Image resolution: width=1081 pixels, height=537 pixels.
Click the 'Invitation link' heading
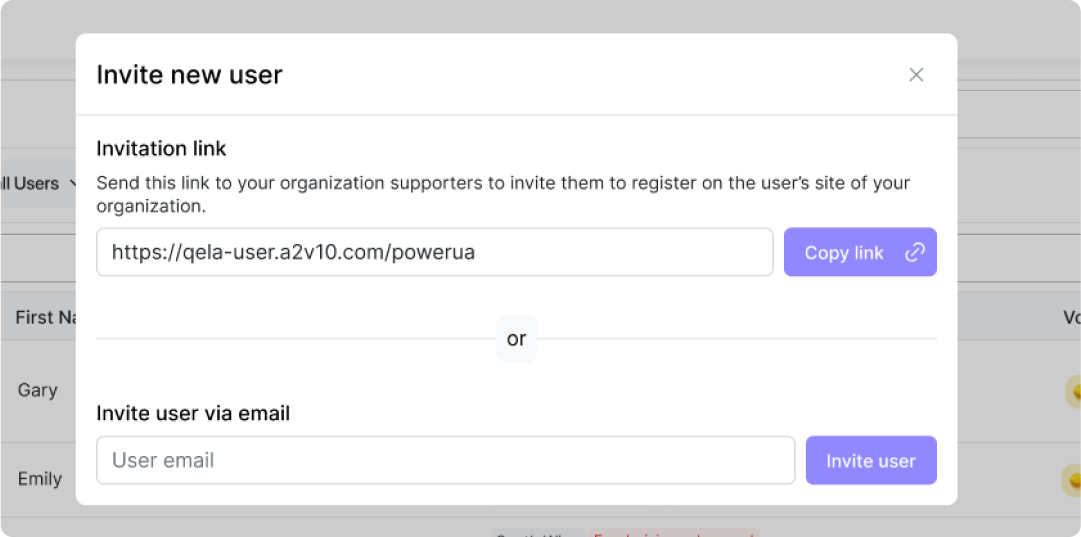(161, 149)
